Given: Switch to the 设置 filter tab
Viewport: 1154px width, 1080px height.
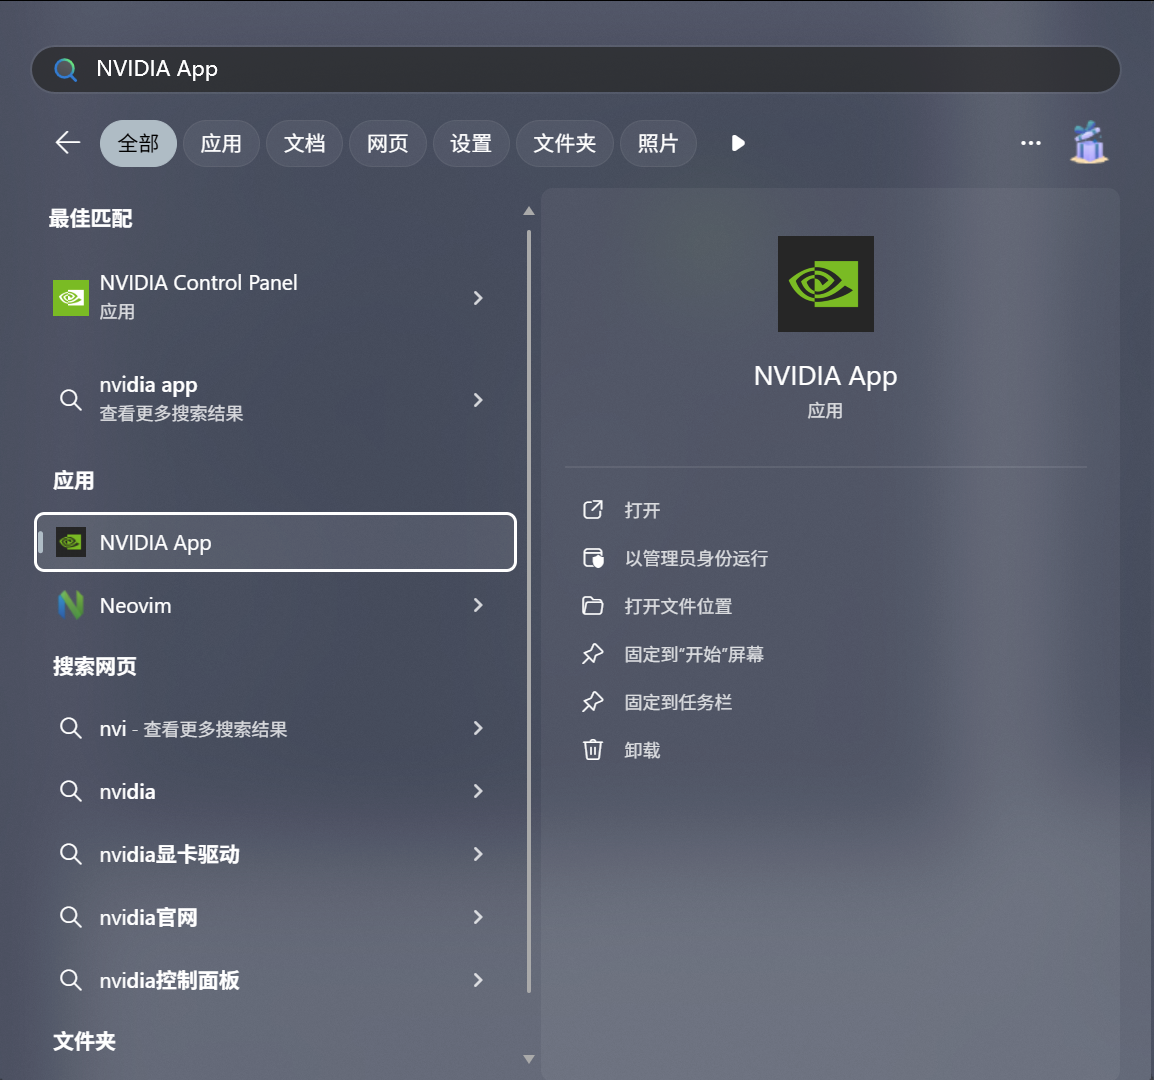Looking at the screenshot, I should (471, 143).
